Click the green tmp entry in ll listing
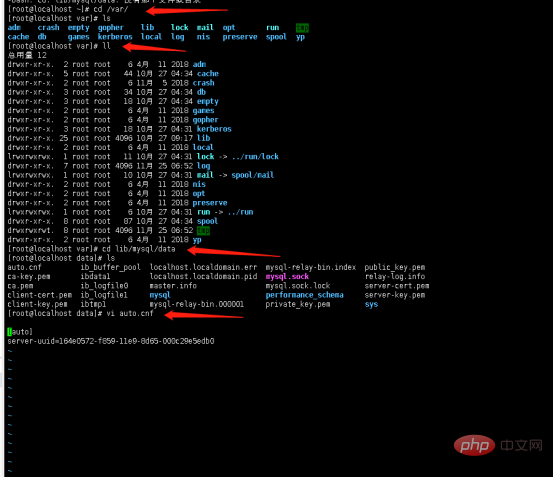Image resolution: width=553 pixels, height=478 pixels. [x=203, y=230]
